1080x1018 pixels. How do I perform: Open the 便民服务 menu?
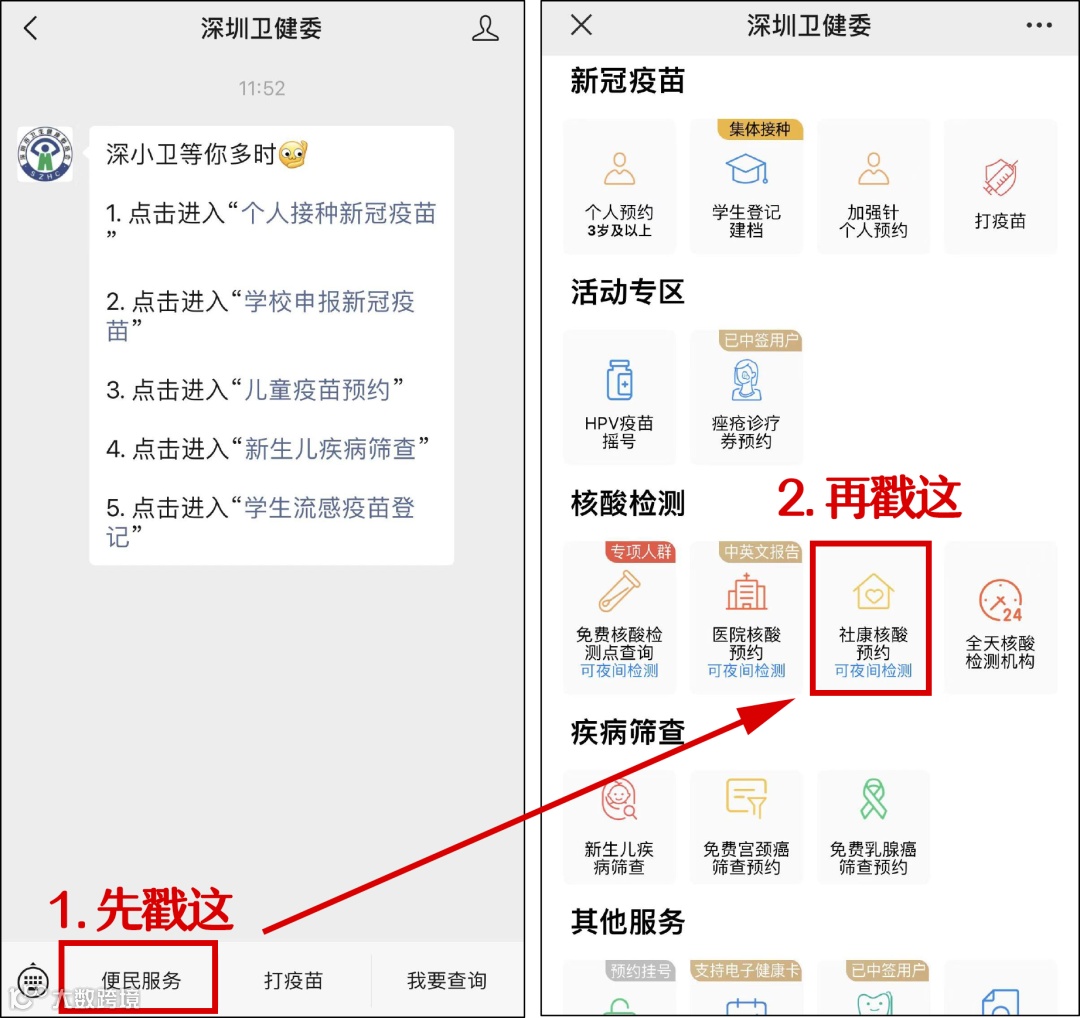point(141,979)
